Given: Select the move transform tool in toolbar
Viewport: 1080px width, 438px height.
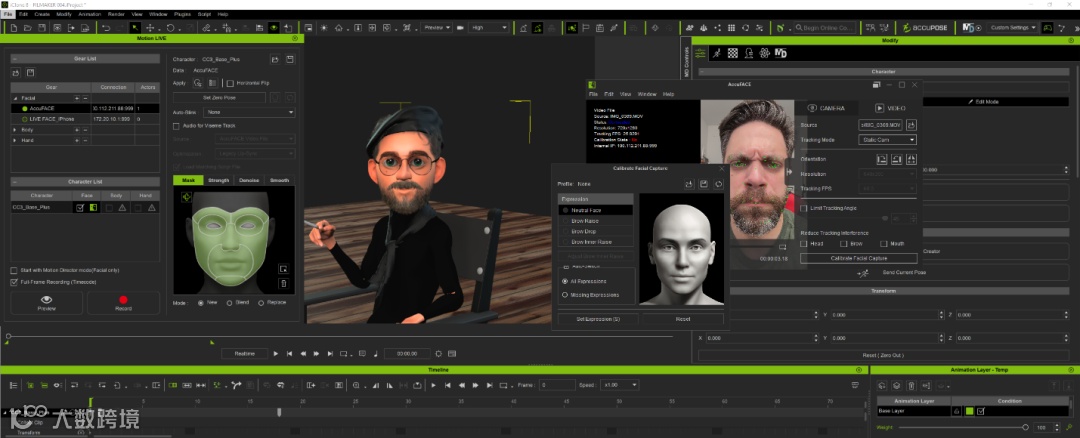Looking at the screenshot, I should coord(151,28).
